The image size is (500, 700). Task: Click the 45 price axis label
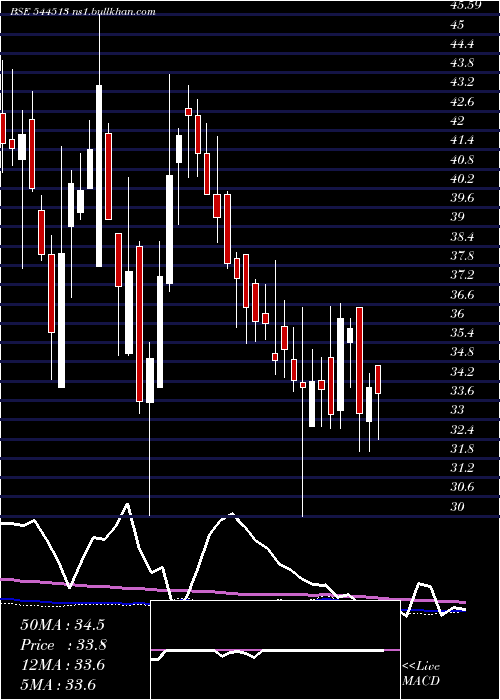[457, 25]
